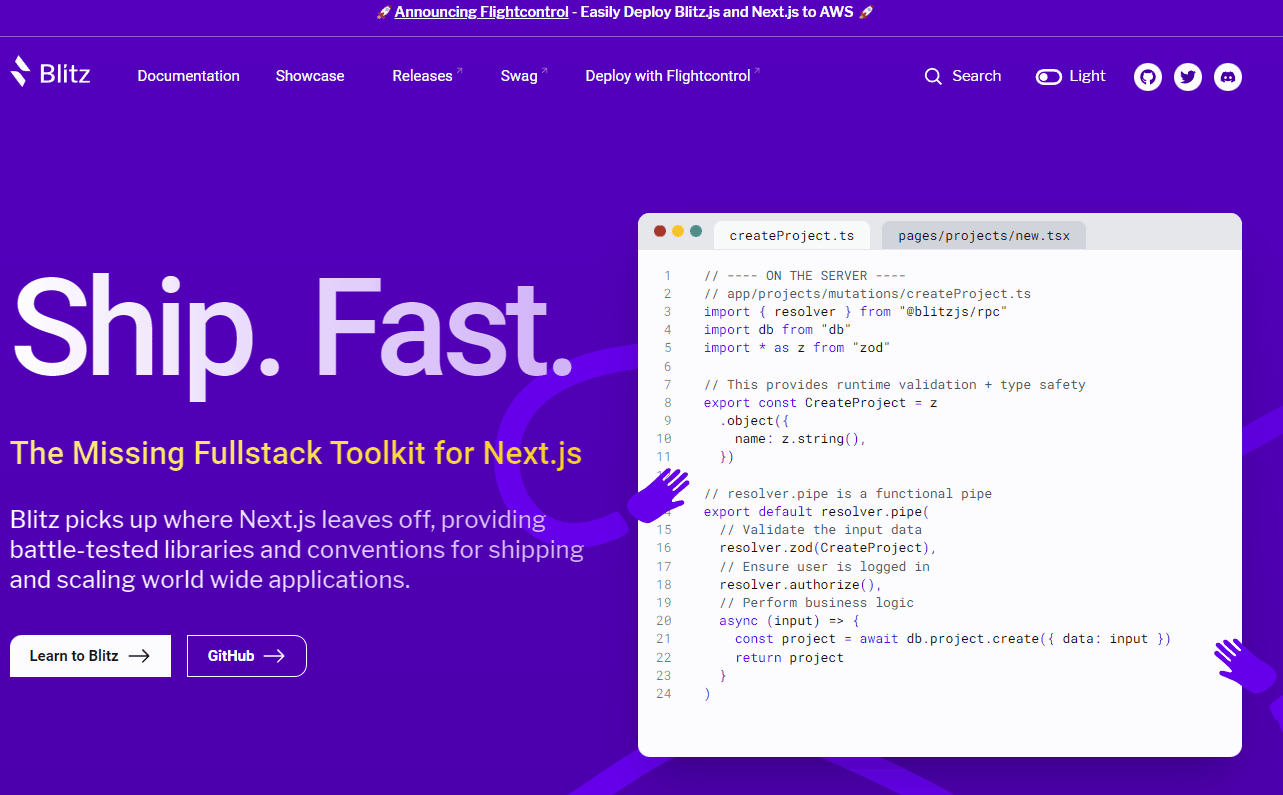This screenshot has width=1283, height=795.
Task: Click the red traffic-light dot on the code window
Action: (x=660, y=230)
